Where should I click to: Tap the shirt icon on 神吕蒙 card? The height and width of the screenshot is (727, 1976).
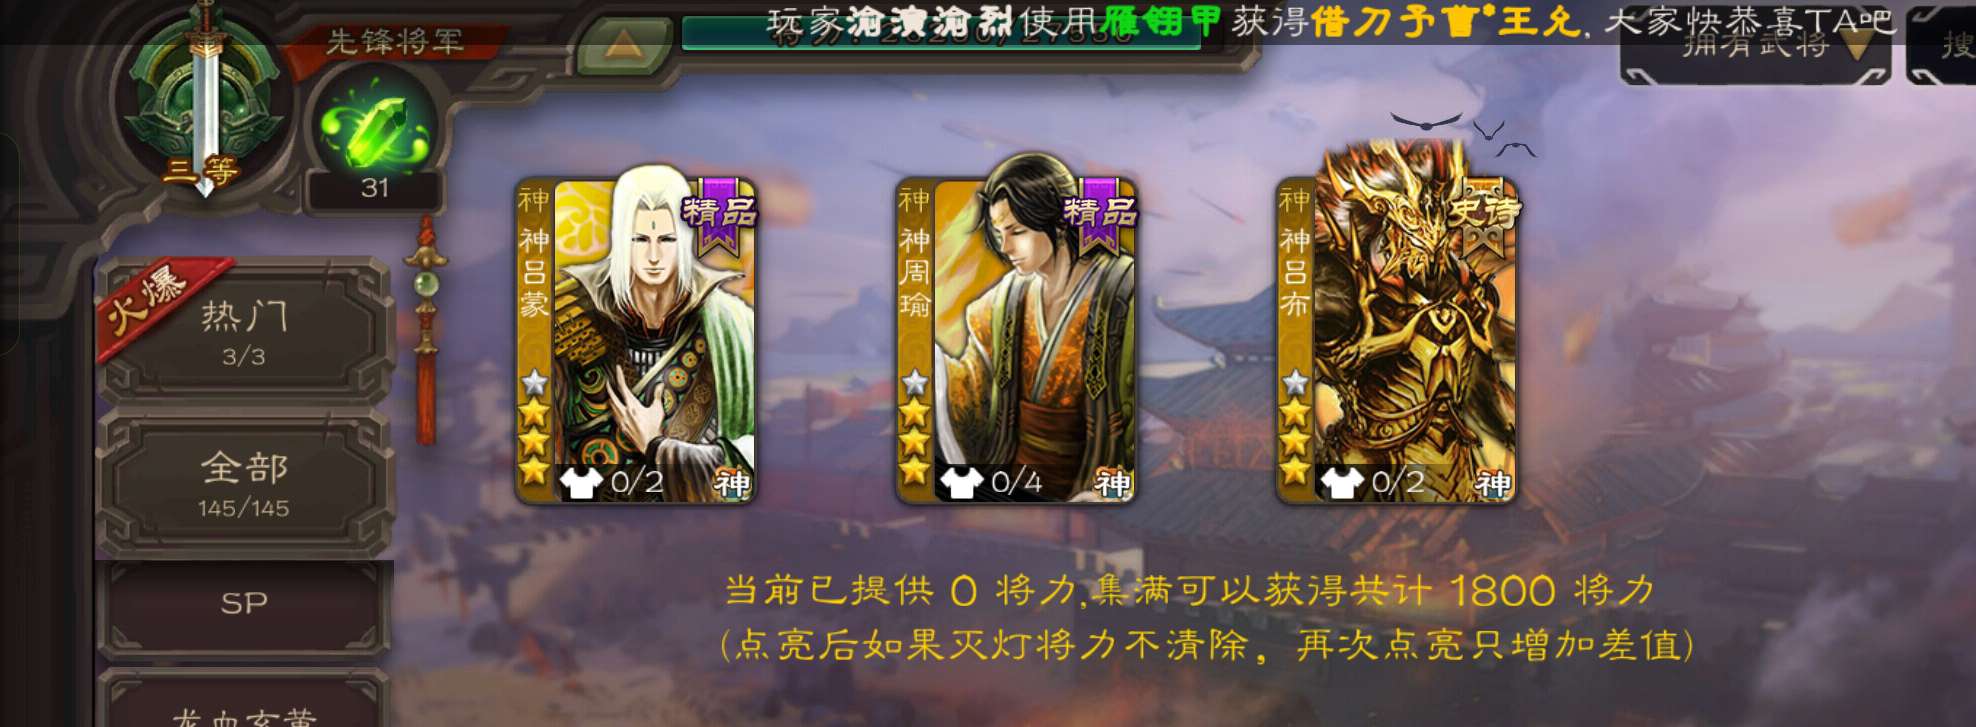[580, 483]
